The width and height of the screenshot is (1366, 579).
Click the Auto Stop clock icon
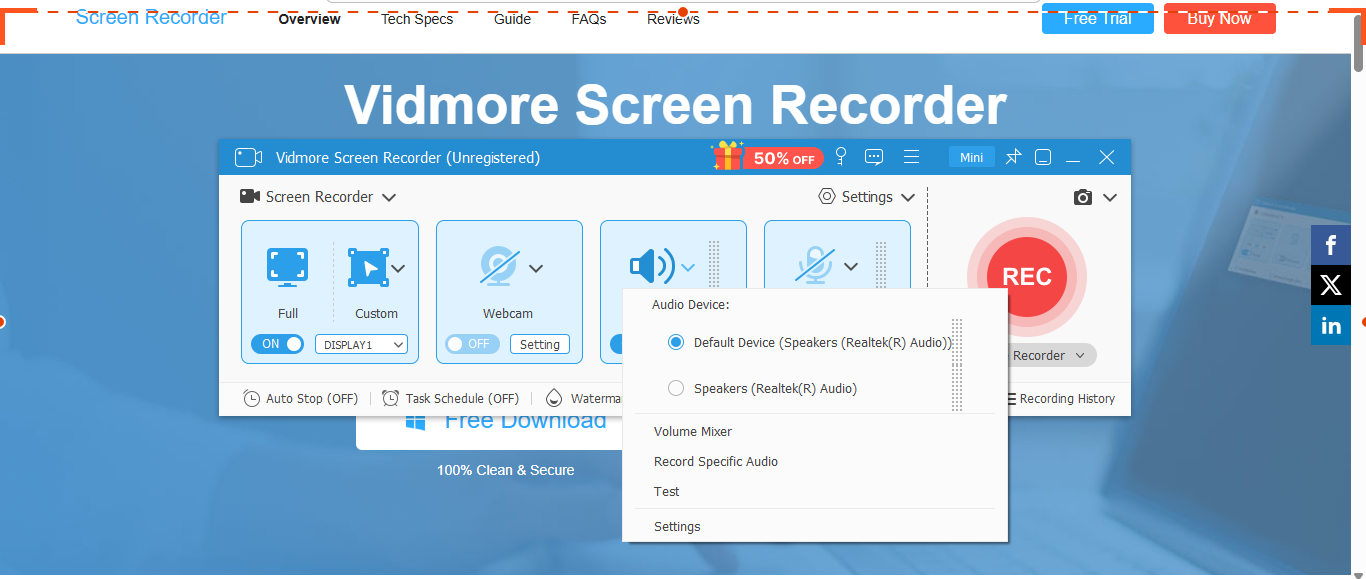(252, 398)
